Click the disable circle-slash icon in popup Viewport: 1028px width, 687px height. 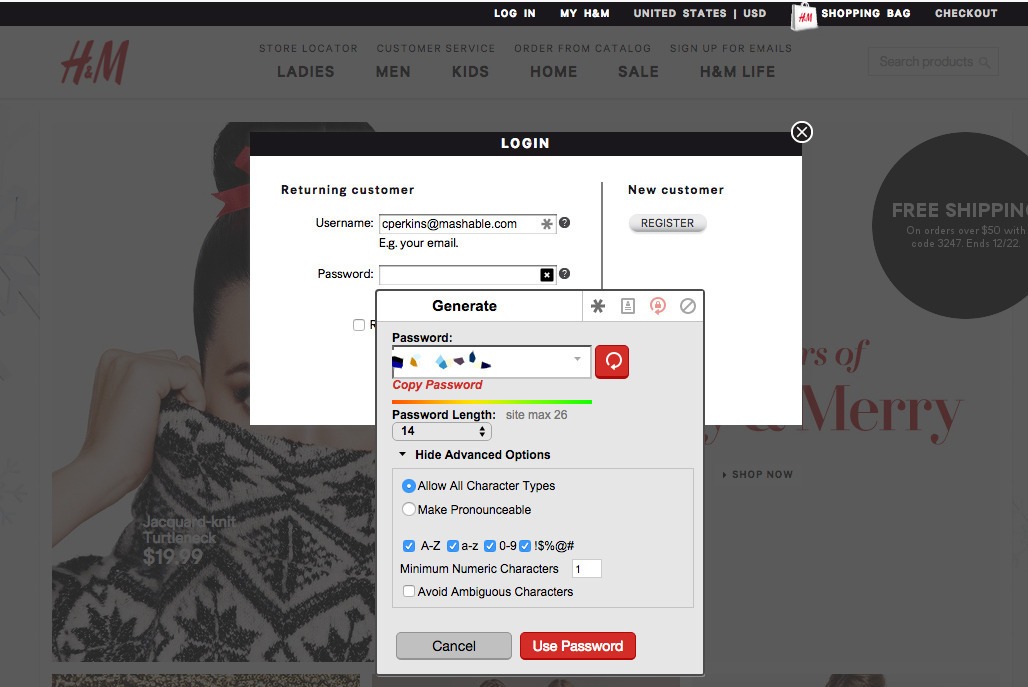pyautogui.click(x=688, y=306)
